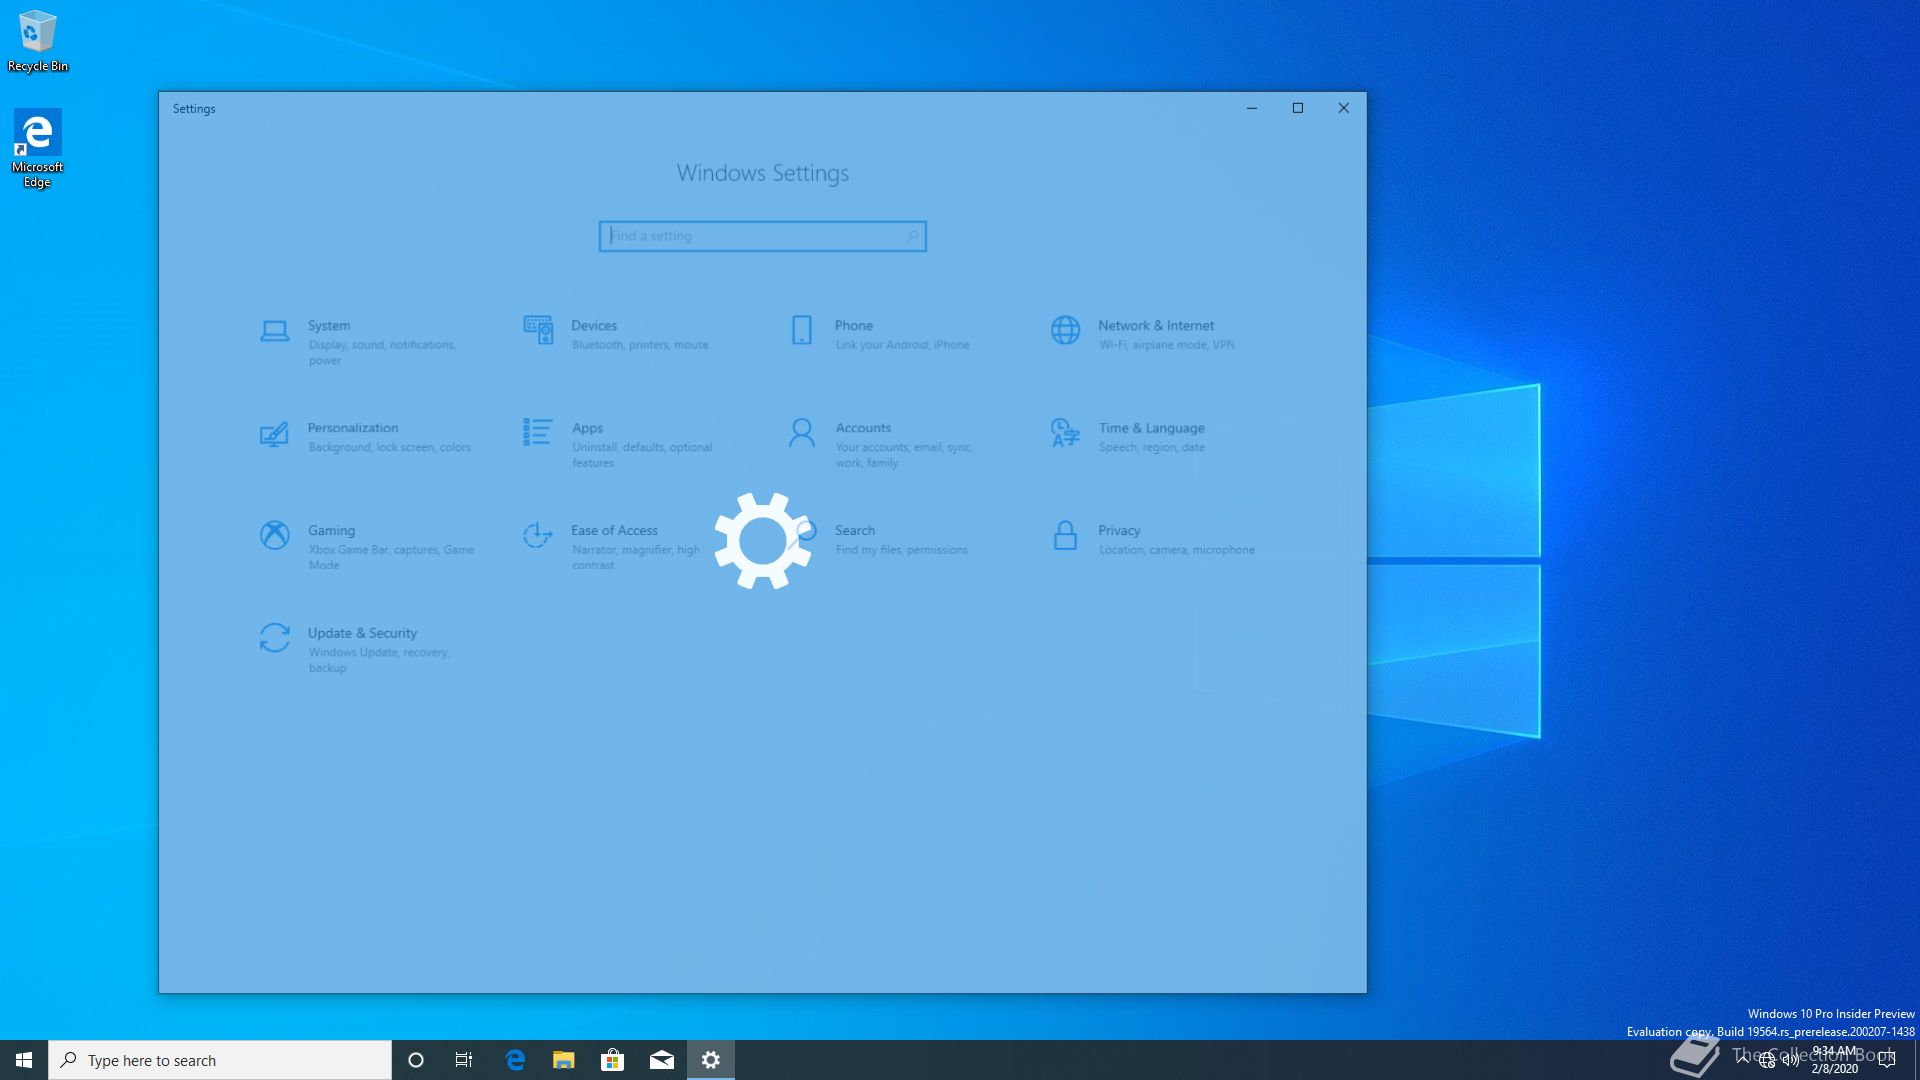
Task: Click the Windows Settings heading
Action: point(762,173)
